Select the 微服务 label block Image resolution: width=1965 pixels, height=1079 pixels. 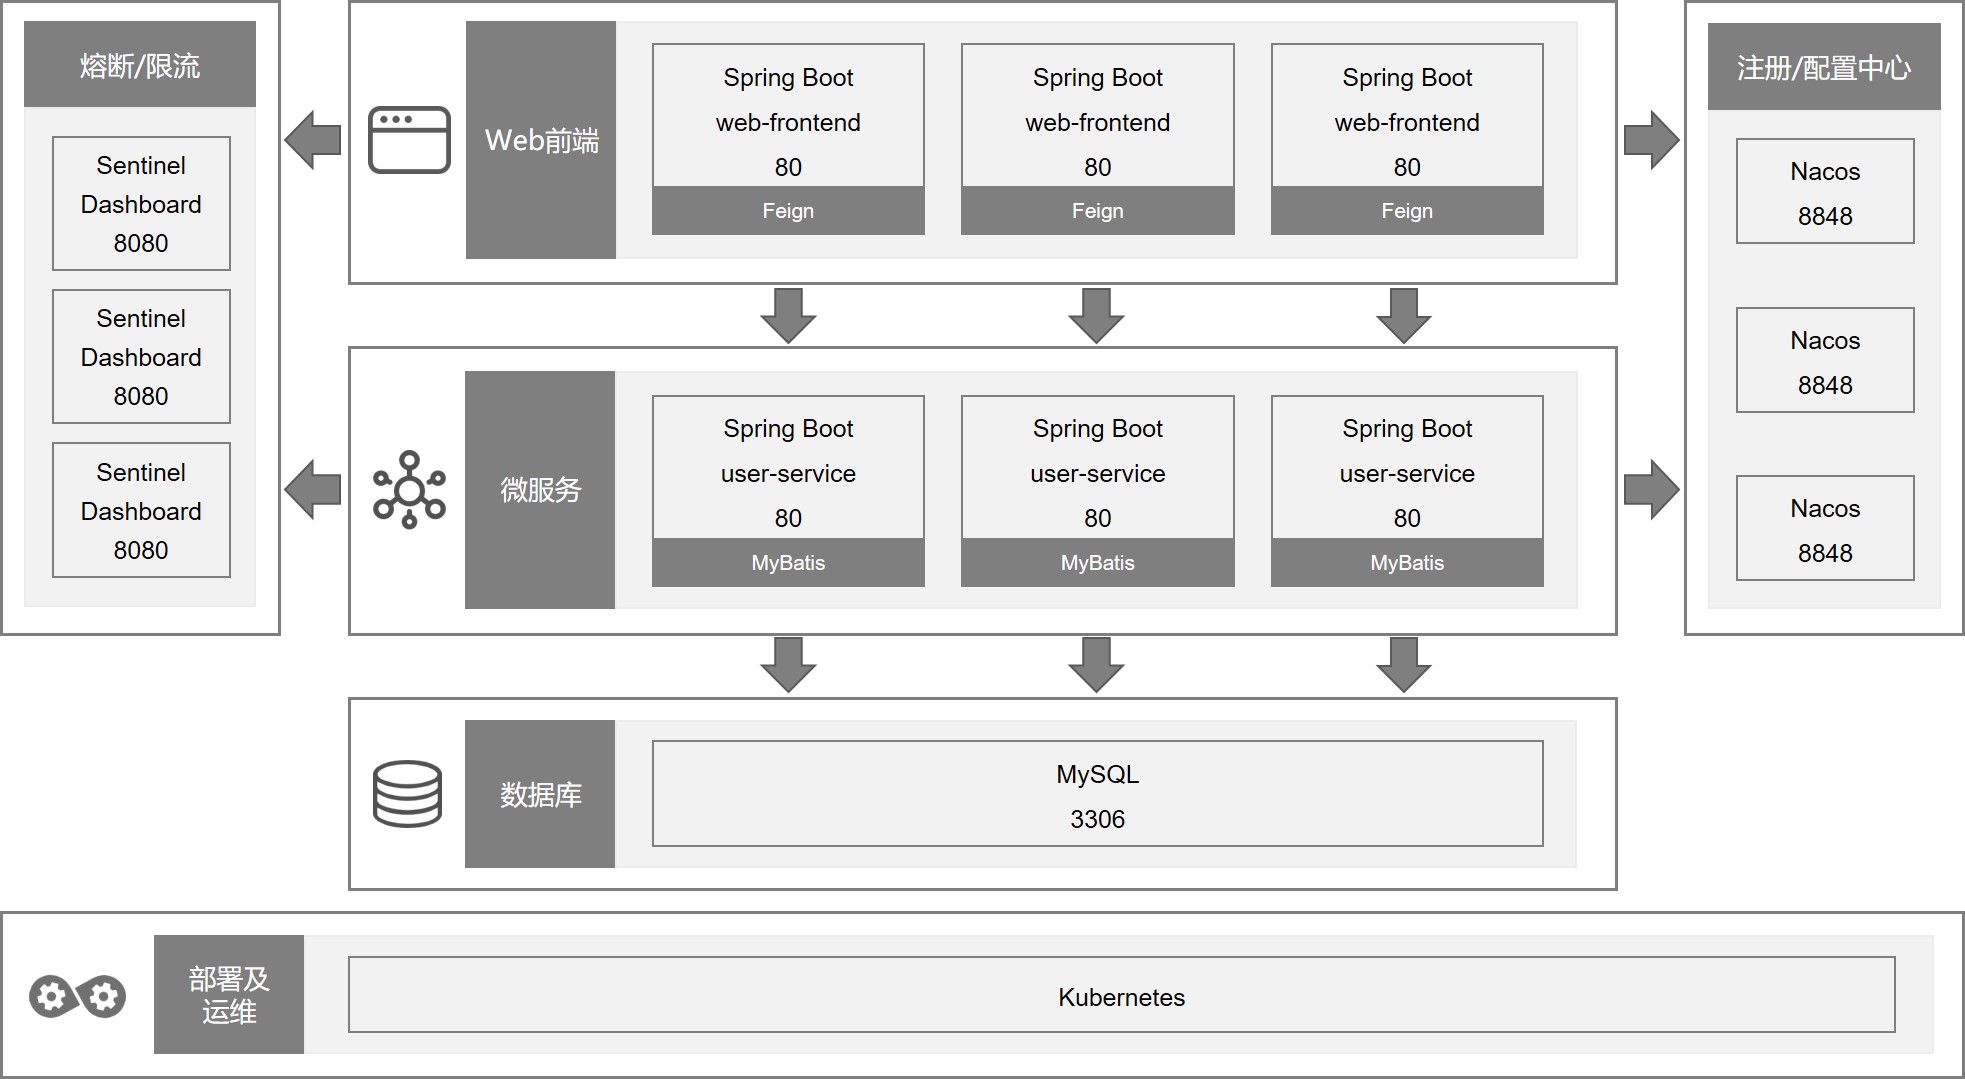point(540,490)
